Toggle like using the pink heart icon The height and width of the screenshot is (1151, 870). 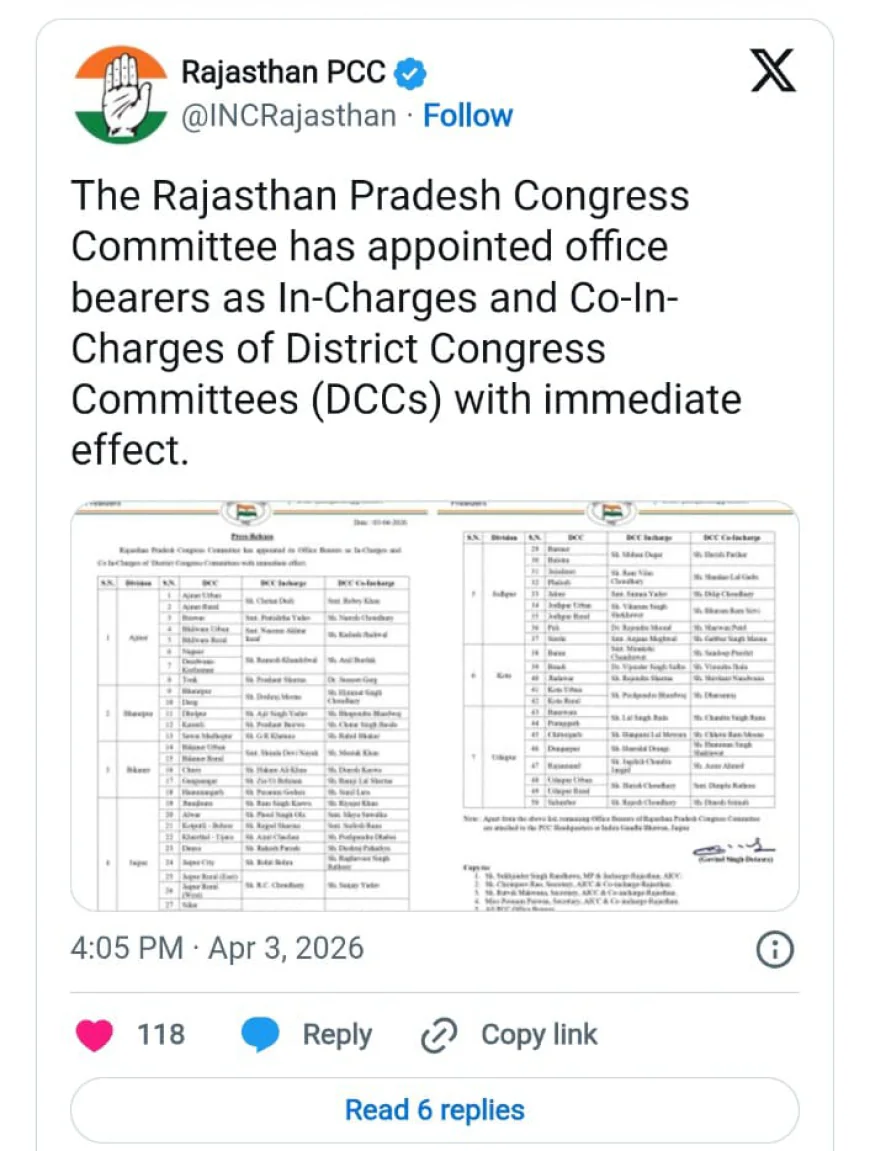(x=96, y=1035)
